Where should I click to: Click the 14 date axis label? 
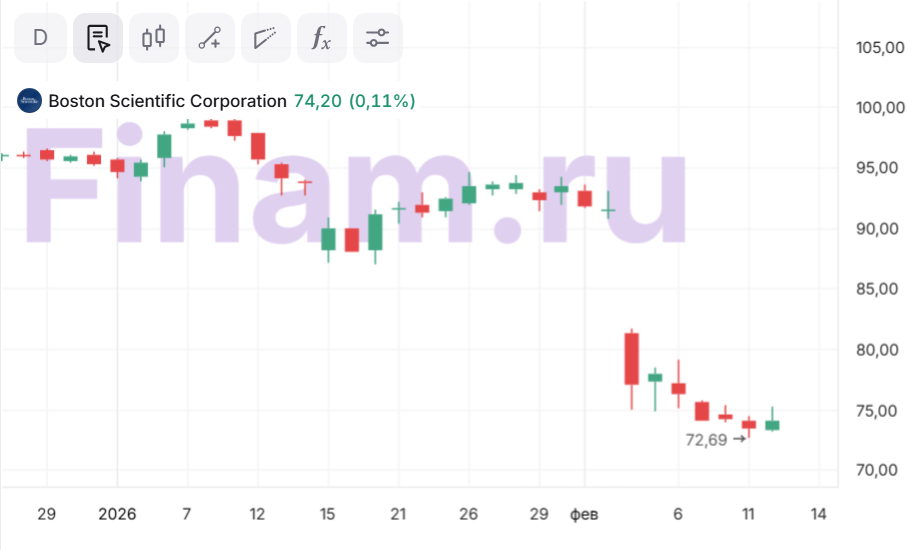818,514
